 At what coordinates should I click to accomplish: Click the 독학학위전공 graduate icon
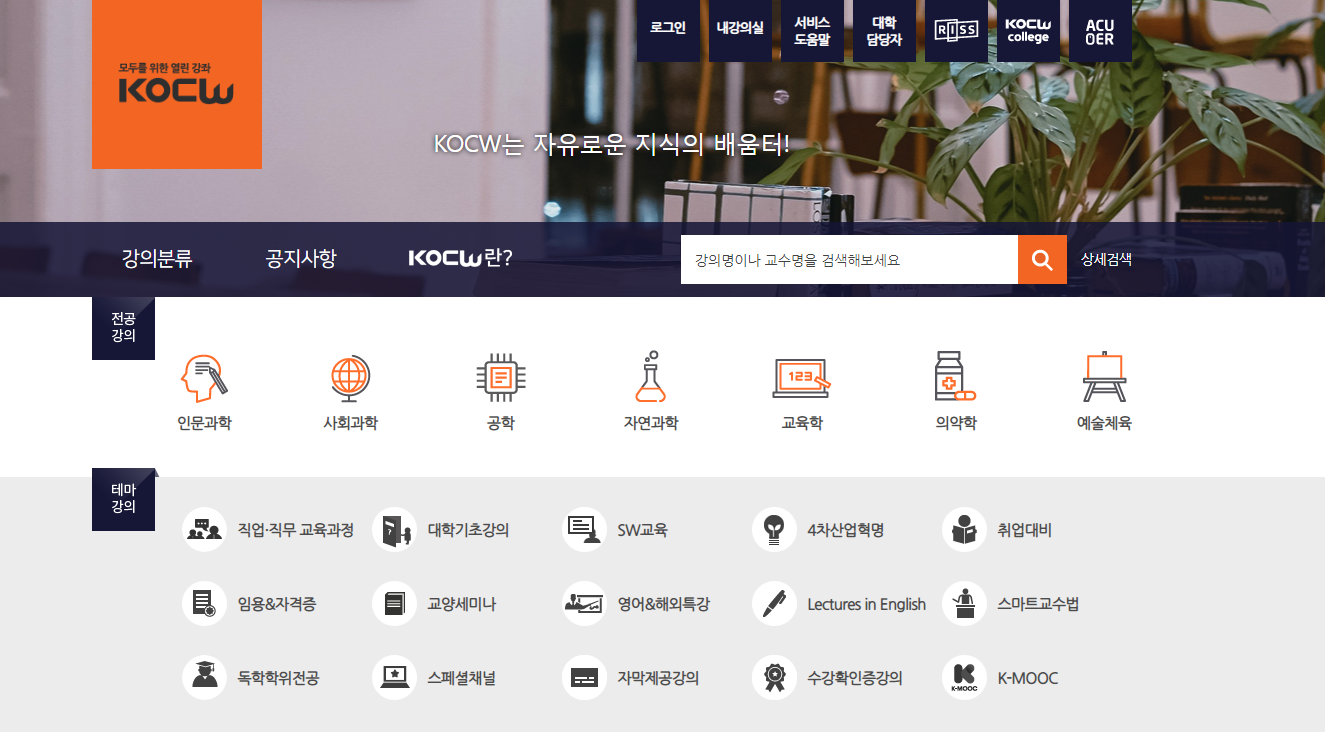pos(204,678)
